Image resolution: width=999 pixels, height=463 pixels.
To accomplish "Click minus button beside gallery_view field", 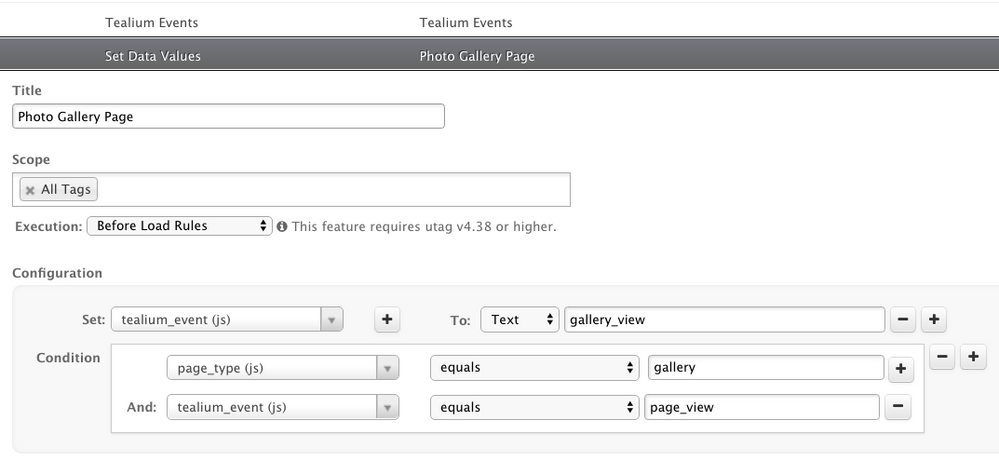I will (x=902, y=320).
